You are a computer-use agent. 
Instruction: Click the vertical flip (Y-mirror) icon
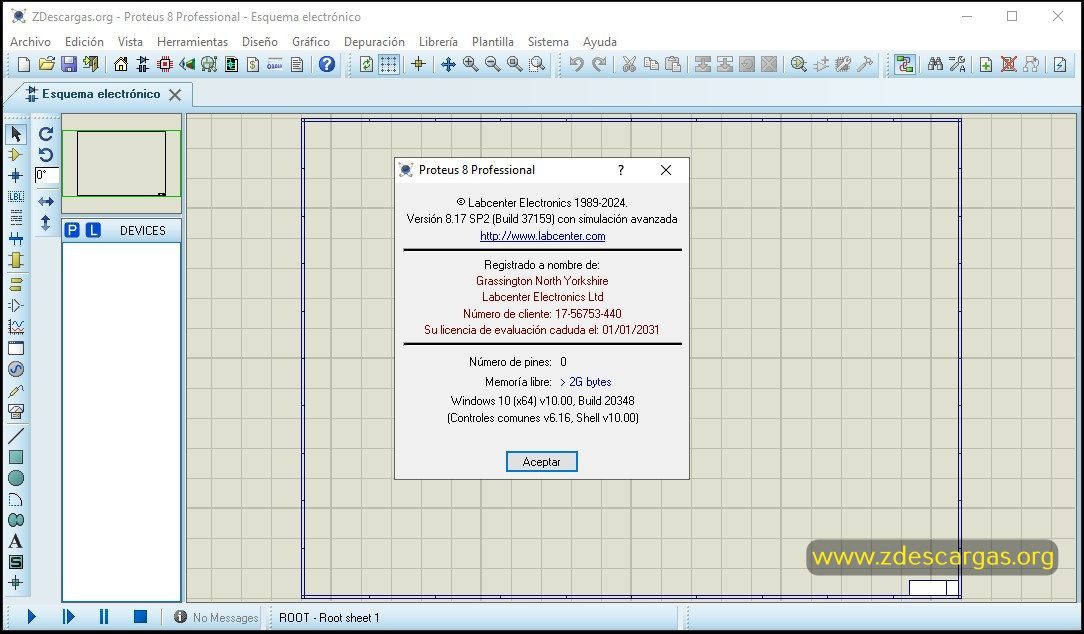[46, 223]
